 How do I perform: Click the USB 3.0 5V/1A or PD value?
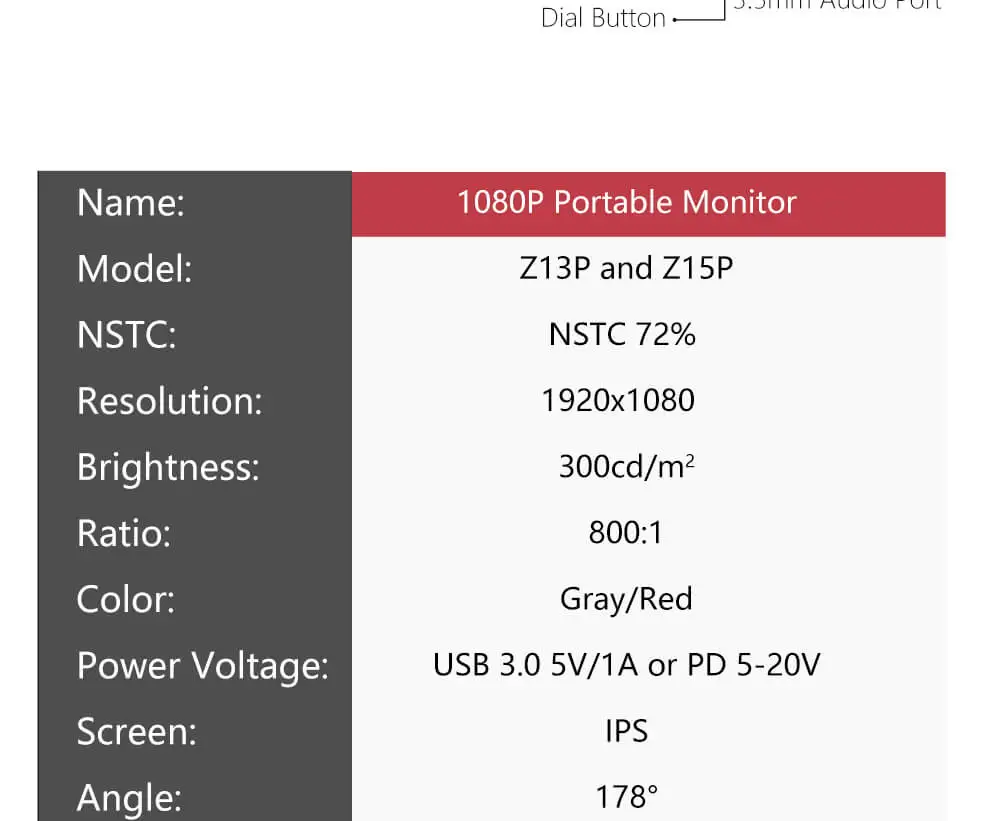[x=626, y=665]
